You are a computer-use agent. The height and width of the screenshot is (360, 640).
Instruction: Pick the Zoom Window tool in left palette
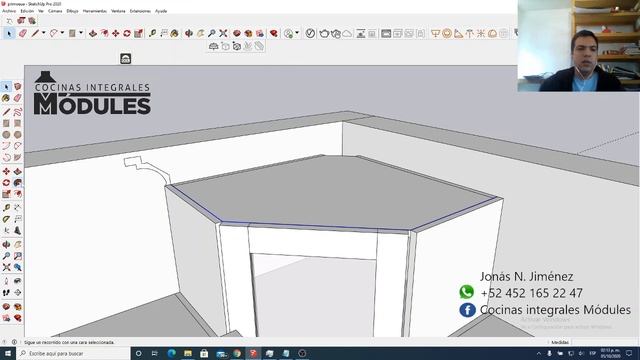click(x=18, y=256)
